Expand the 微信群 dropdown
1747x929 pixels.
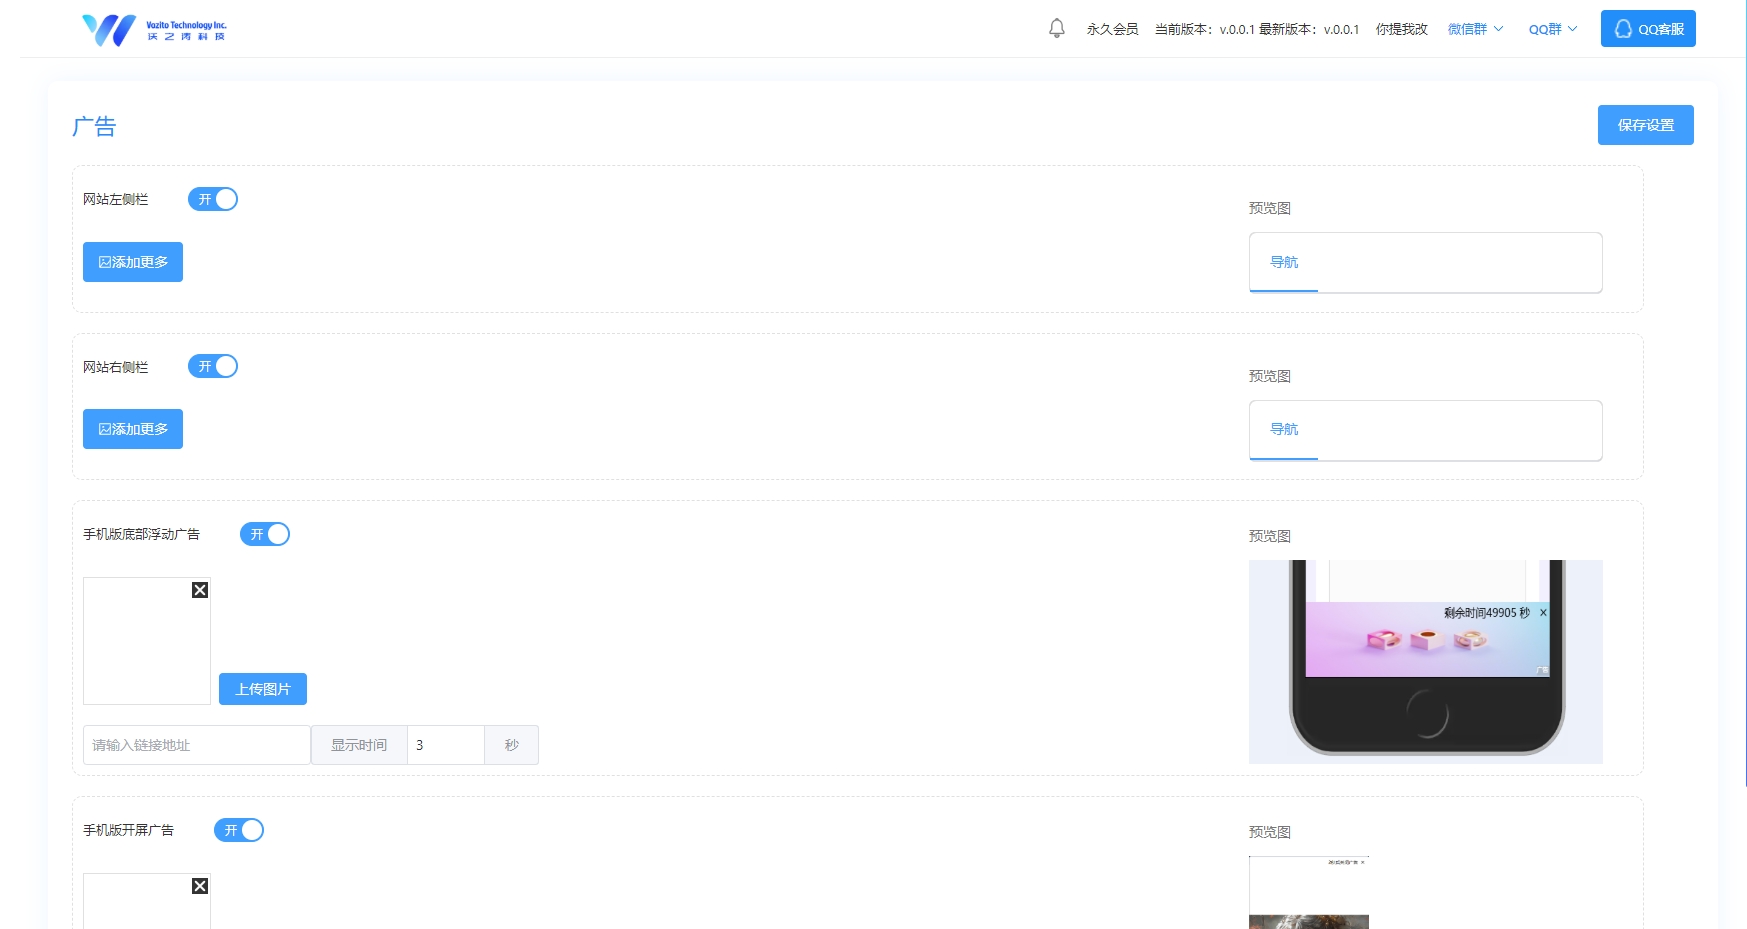[1475, 29]
